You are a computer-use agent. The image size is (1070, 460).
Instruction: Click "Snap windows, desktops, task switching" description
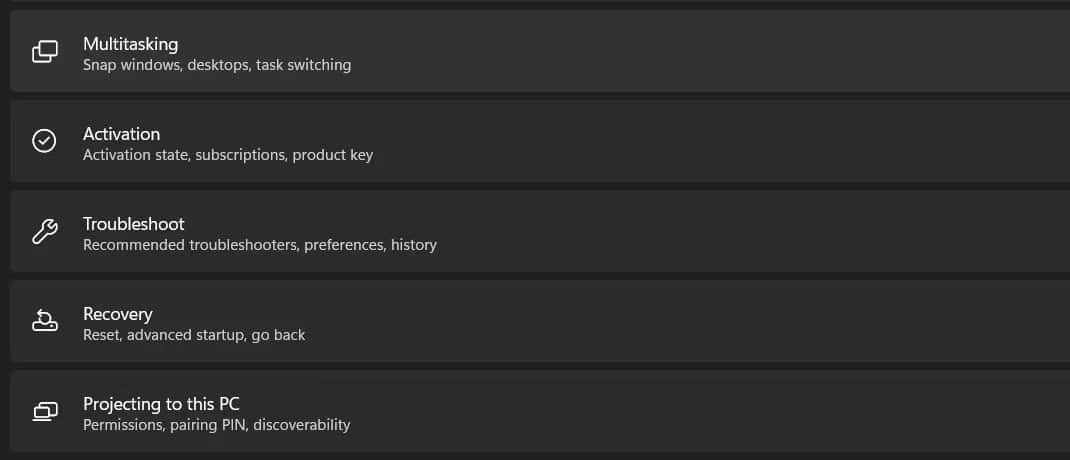(x=217, y=66)
